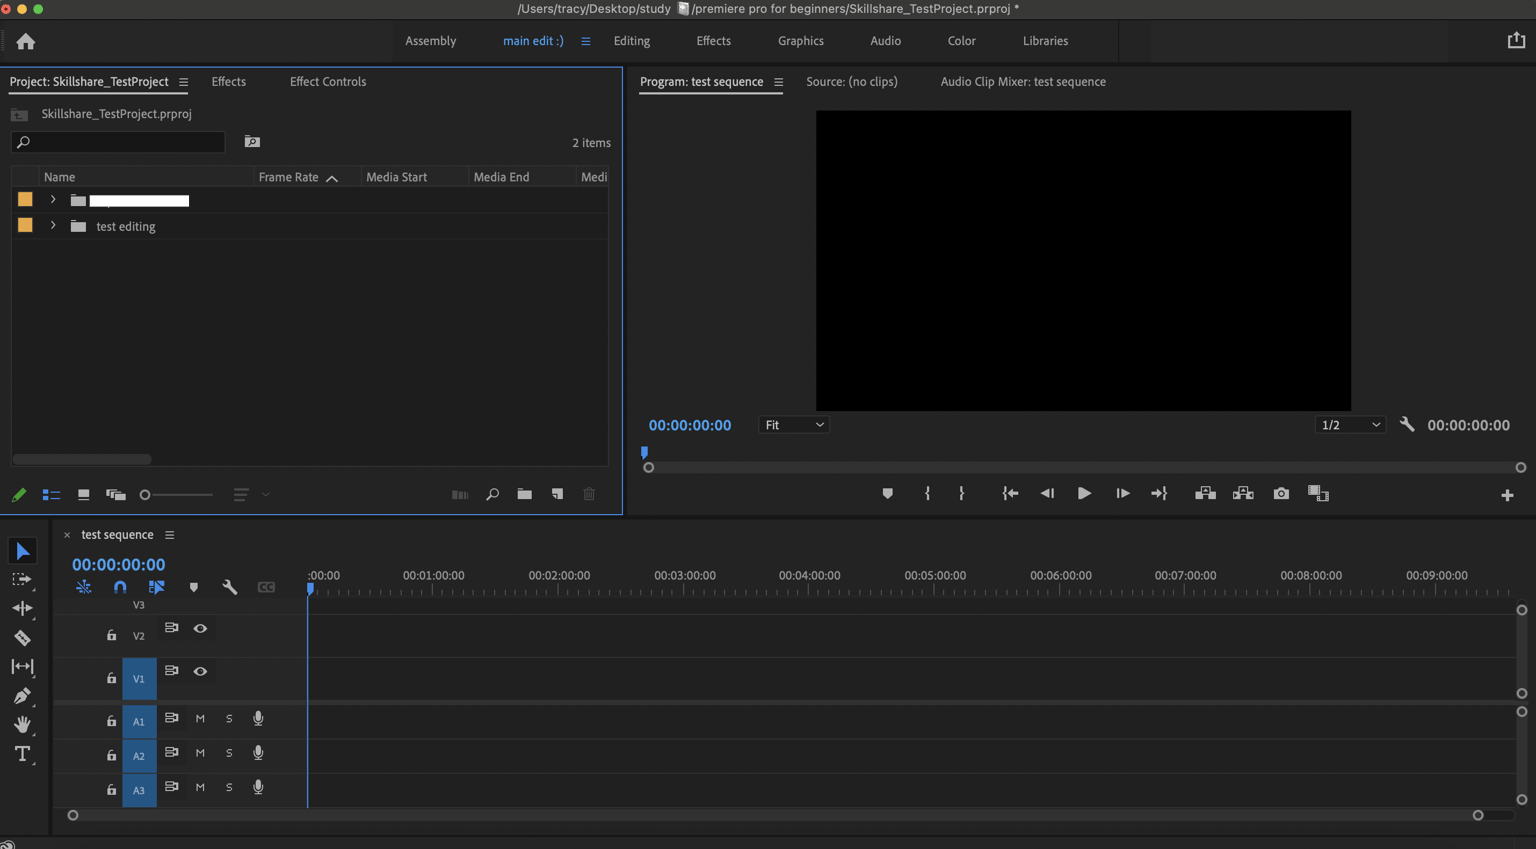The image size is (1536, 849).
Task: Open main edit workspace menu
Action: 586,41
